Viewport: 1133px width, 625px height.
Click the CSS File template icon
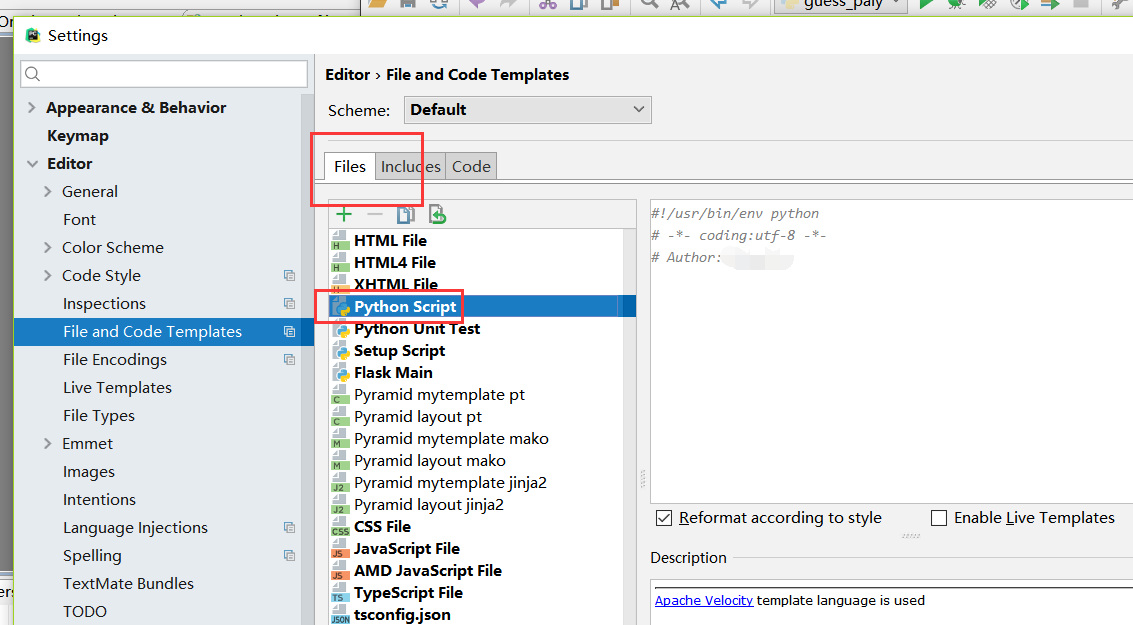(340, 527)
